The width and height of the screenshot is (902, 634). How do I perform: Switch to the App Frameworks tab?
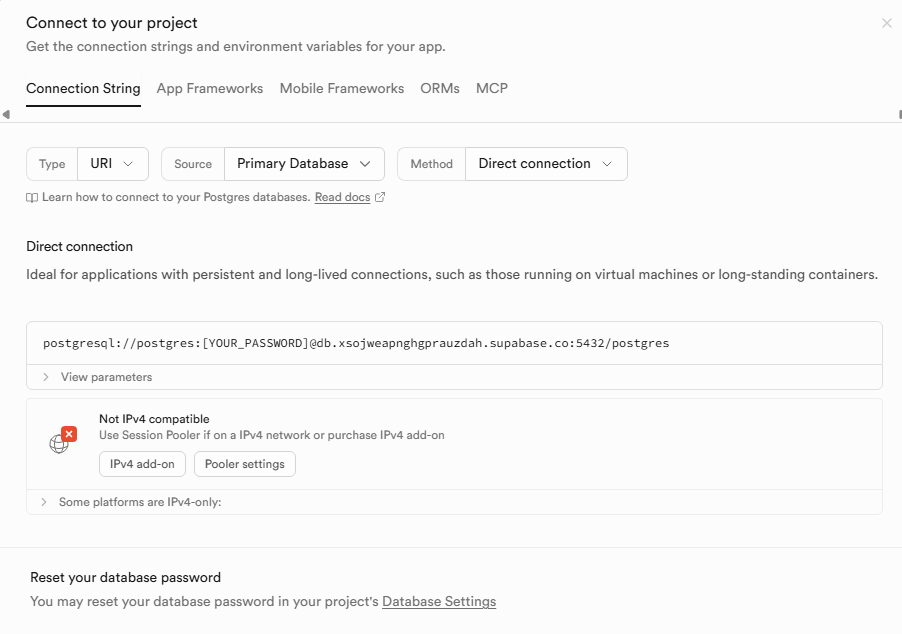point(210,88)
